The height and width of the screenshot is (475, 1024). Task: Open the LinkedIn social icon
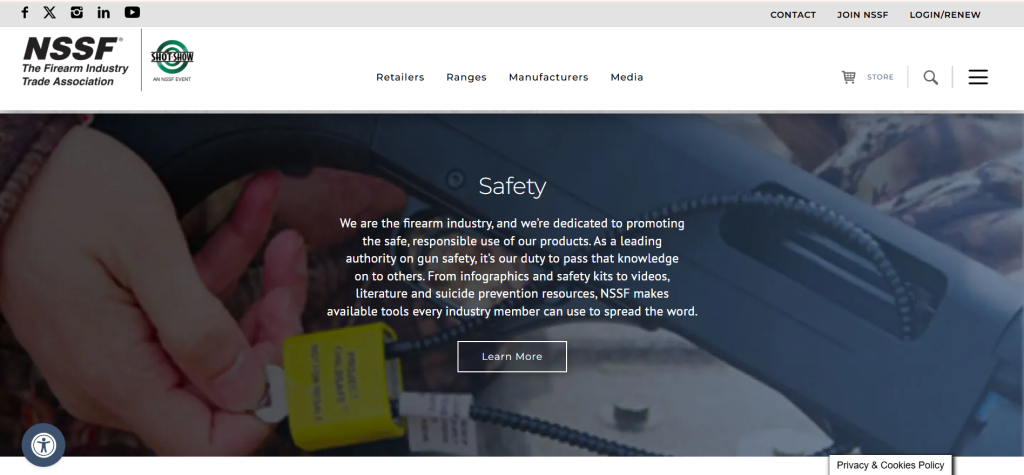point(104,12)
